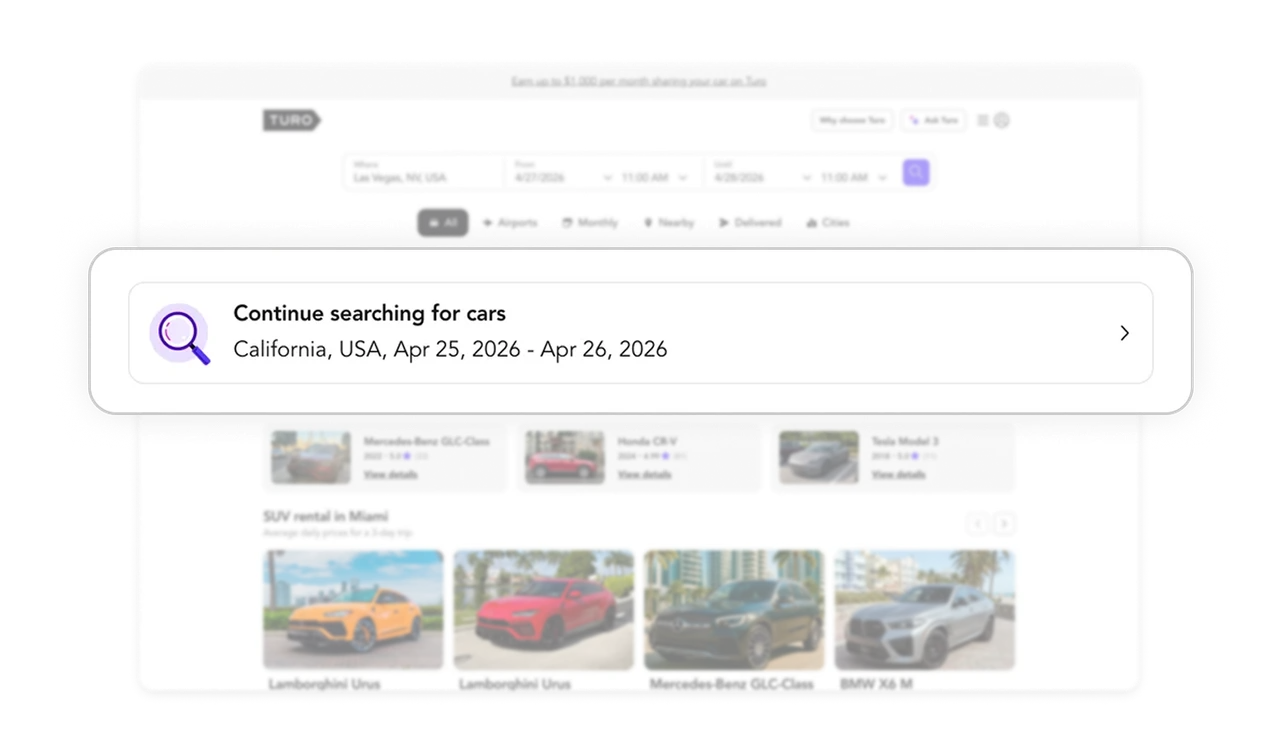Viewport: 1280px width, 754px height.
Task: Switch to the Monthly tab
Action: coord(590,223)
